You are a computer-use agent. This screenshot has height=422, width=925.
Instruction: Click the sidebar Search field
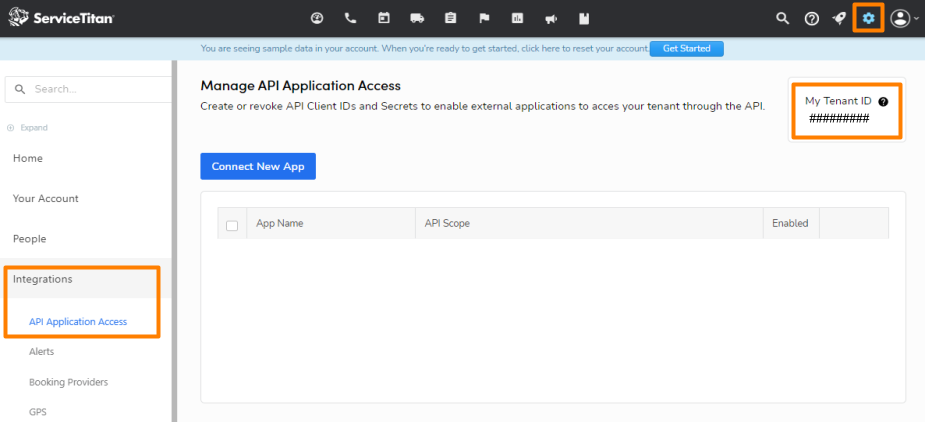tap(88, 90)
